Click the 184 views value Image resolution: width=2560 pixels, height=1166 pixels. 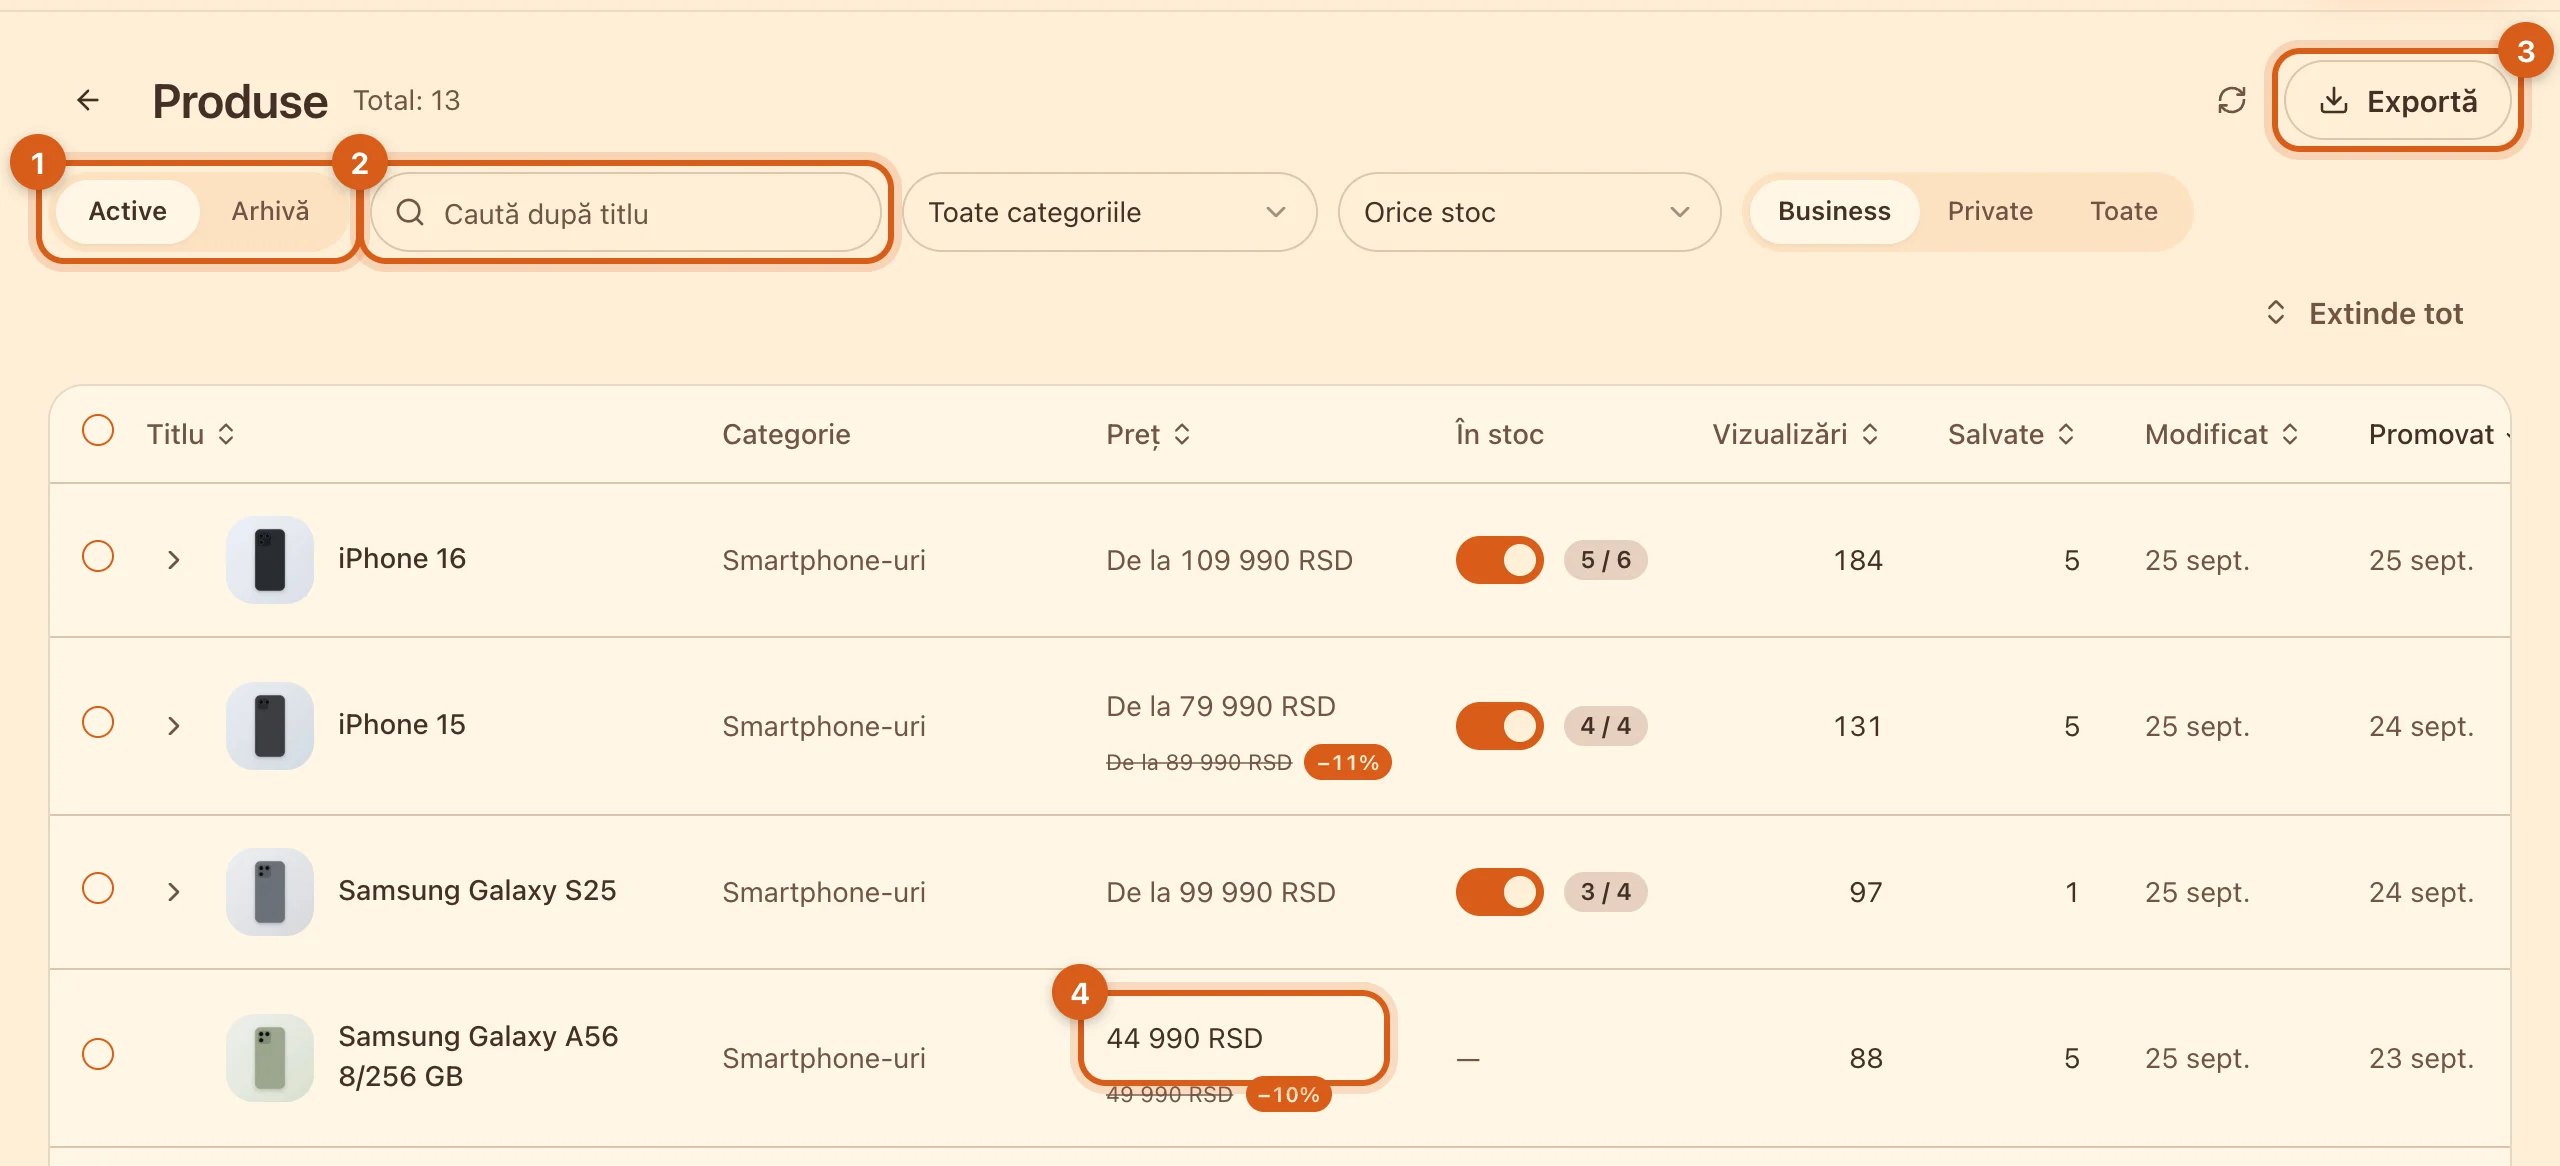coord(1858,560)
